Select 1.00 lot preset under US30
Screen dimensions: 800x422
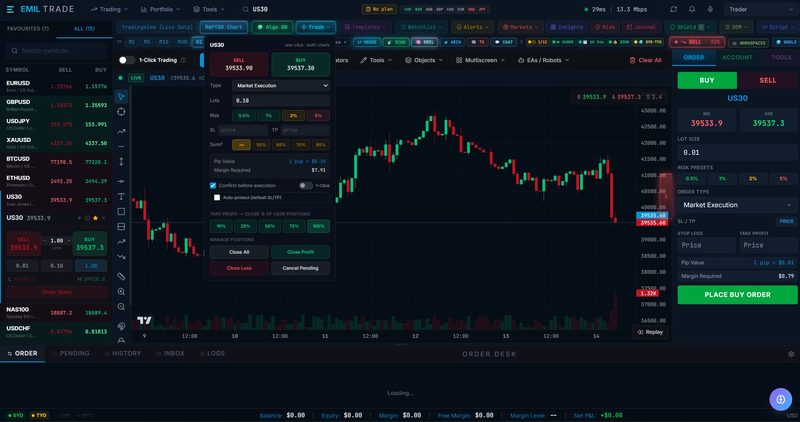click(91, 266)
